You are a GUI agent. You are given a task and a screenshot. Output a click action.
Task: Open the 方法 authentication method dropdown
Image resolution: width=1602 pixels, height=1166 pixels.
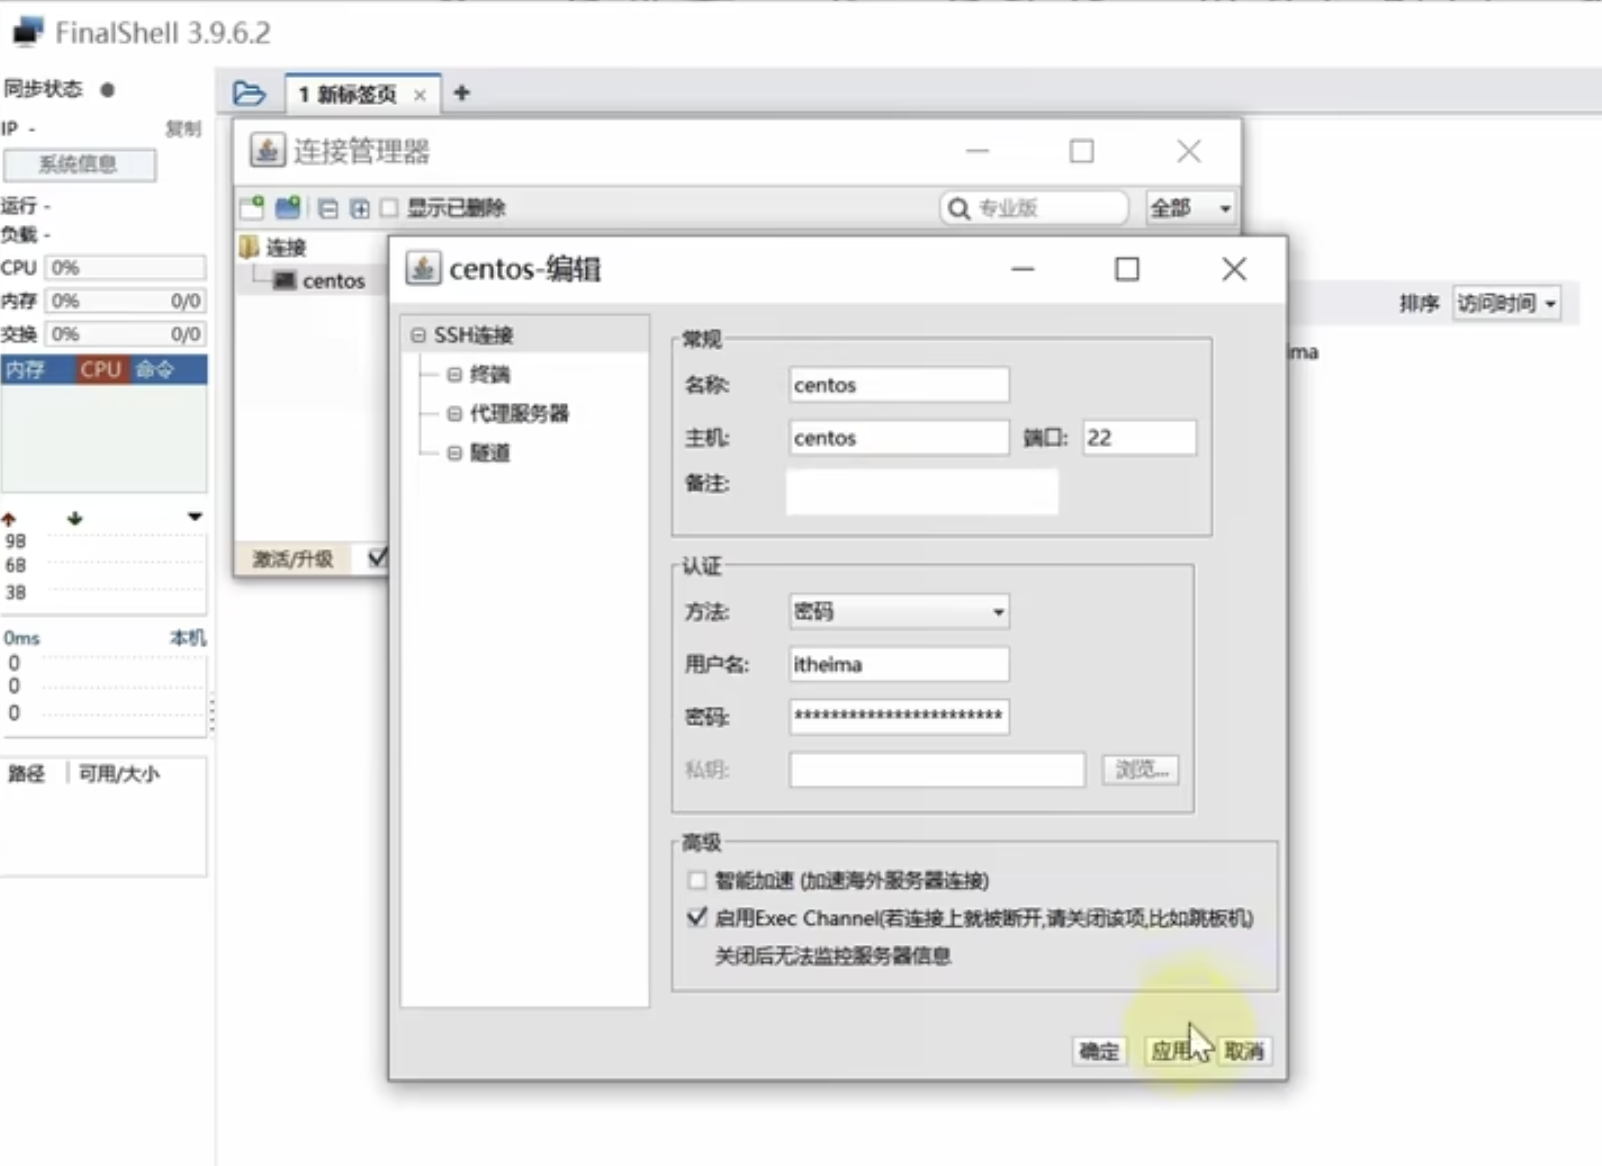[899, 611]
